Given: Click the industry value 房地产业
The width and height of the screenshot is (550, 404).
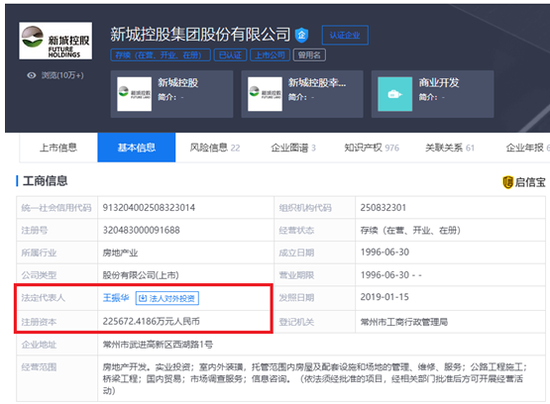Looking at the screenshot, I should coord(120,252).
